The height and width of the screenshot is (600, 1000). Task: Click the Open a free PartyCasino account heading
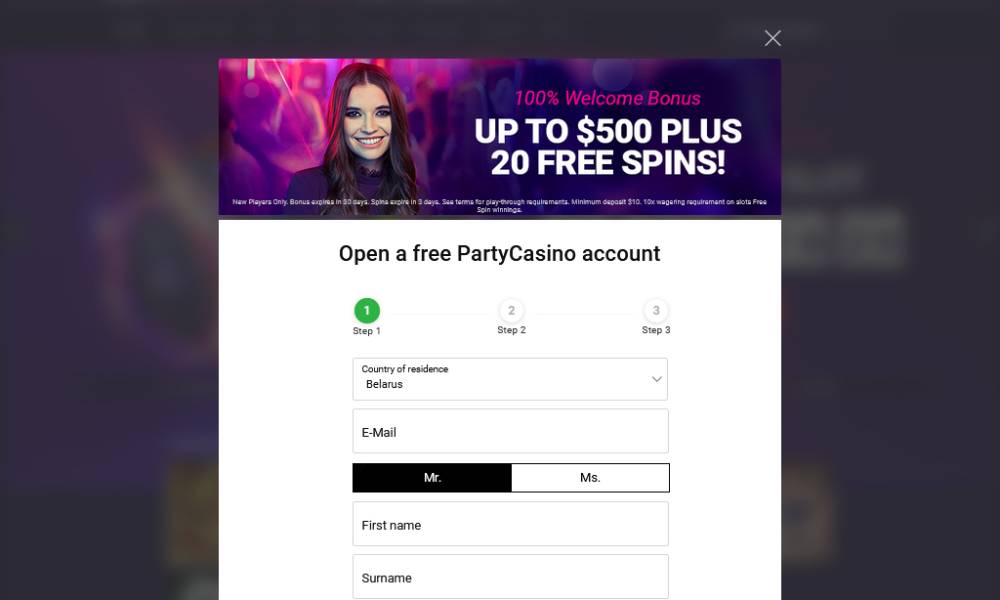coord(499,254)
